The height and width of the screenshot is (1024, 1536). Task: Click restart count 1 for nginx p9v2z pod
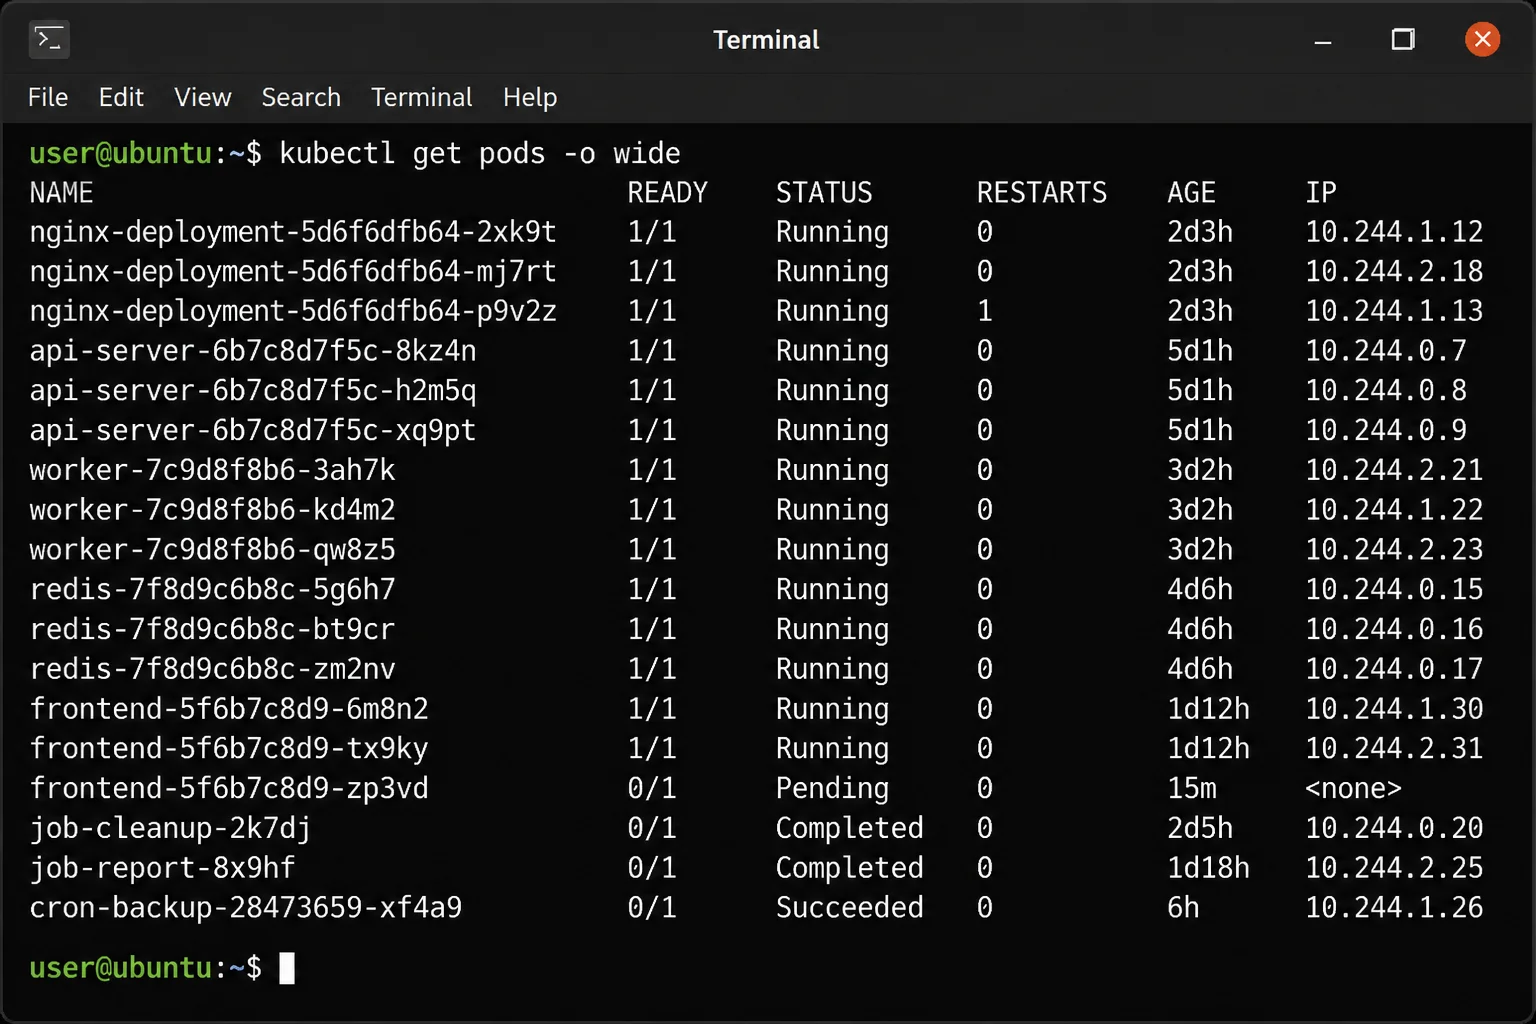pyautogui.click(x=985, y=311)
